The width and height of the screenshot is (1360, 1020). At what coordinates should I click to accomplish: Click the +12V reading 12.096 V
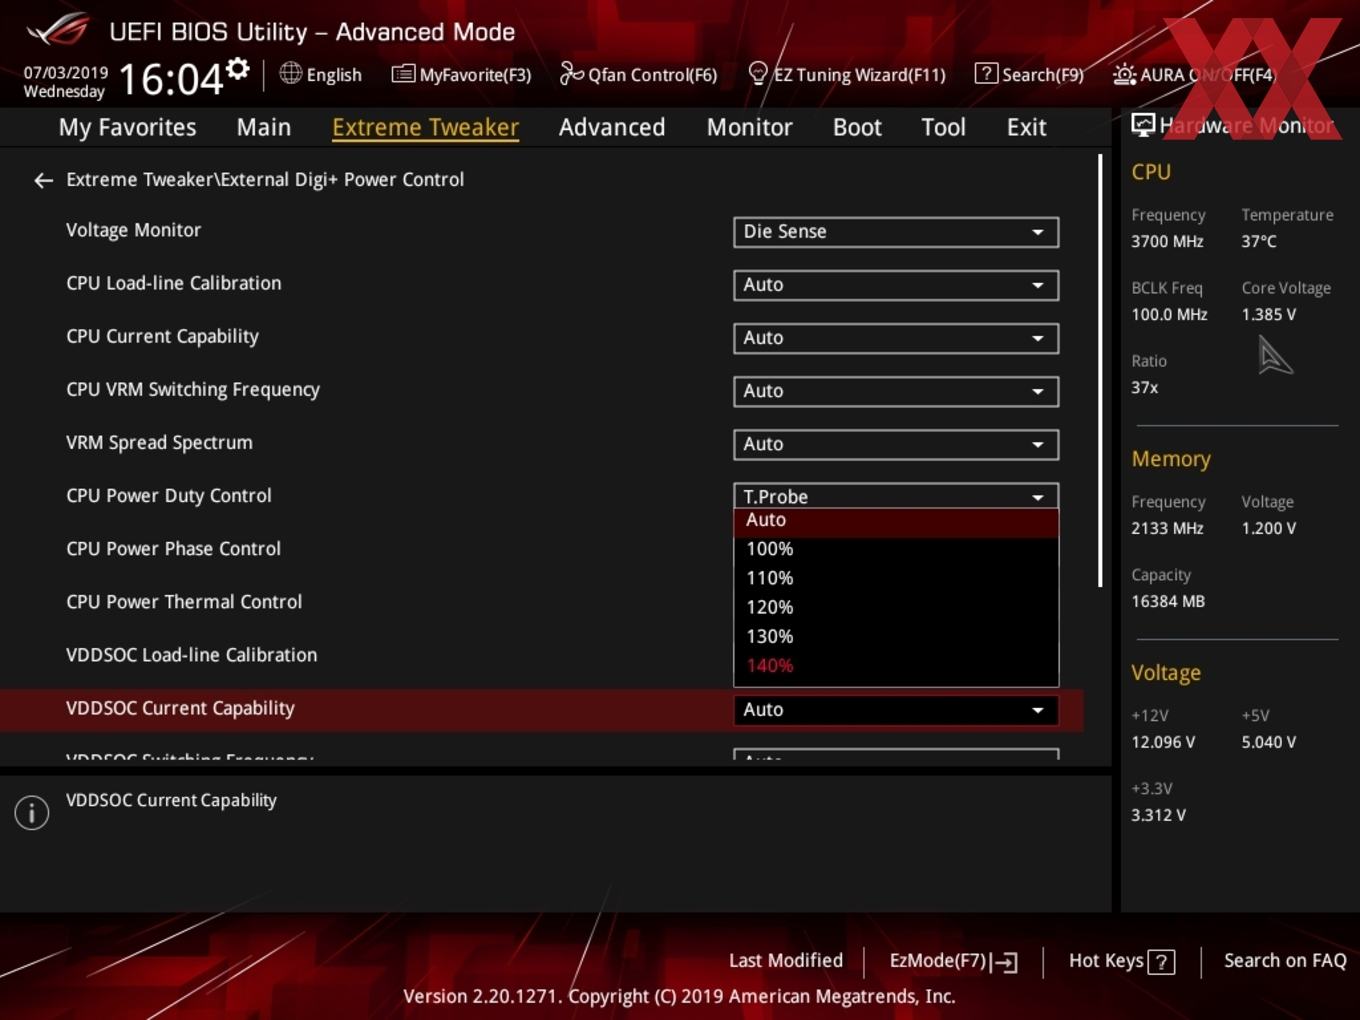1163,742
